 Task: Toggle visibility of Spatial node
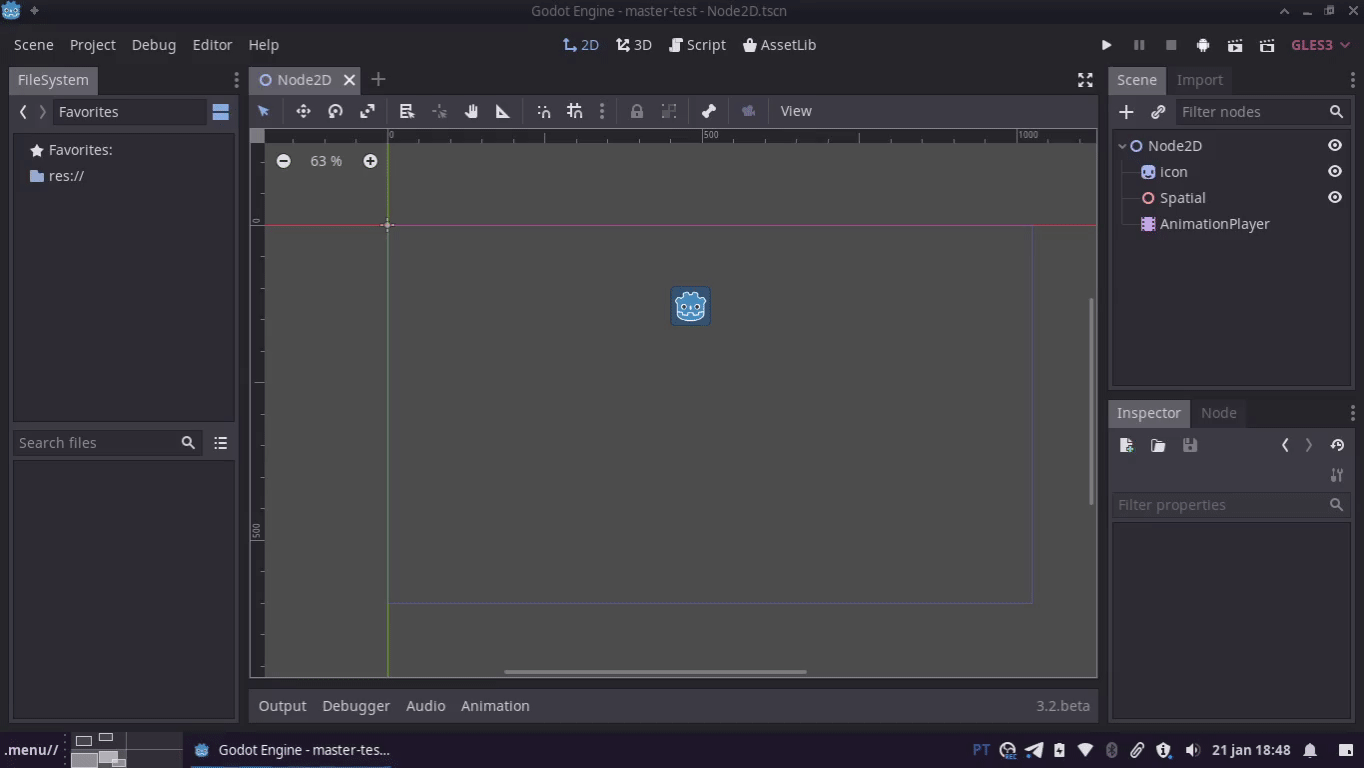pyautogui.click(x=1335, y=198)
